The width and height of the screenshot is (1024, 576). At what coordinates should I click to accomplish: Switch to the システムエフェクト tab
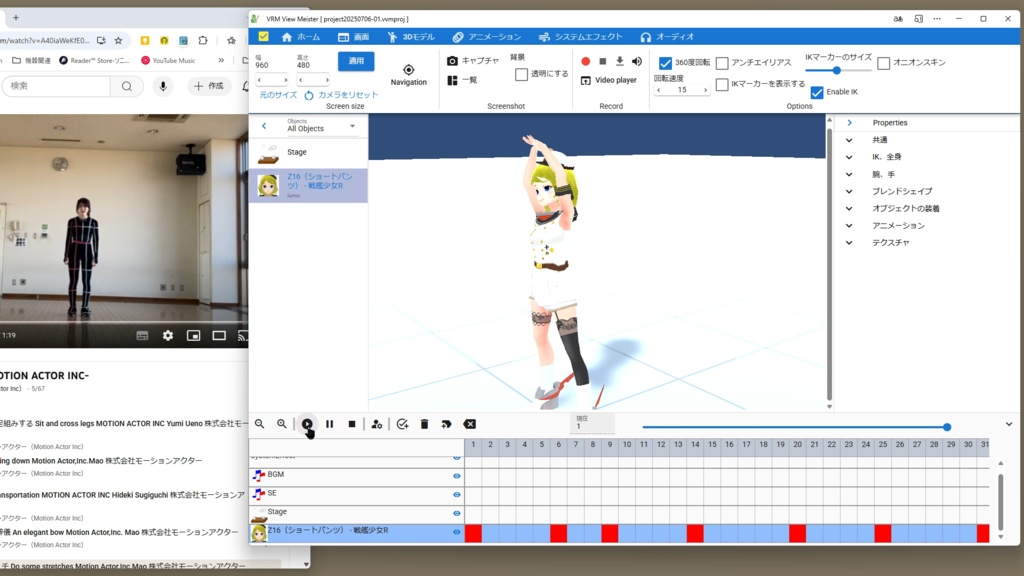[581, 37]
